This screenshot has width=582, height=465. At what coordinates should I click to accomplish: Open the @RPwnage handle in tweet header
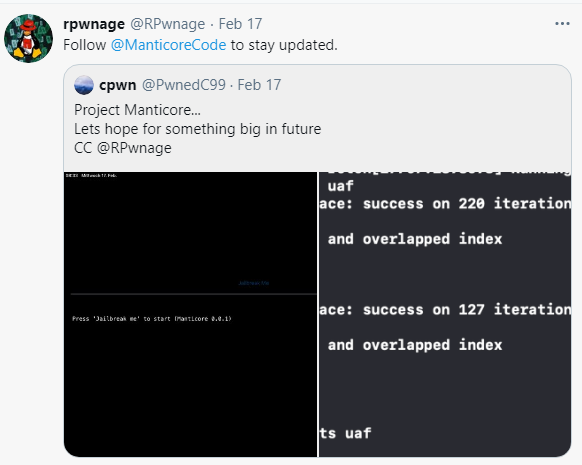coord(167,24)
